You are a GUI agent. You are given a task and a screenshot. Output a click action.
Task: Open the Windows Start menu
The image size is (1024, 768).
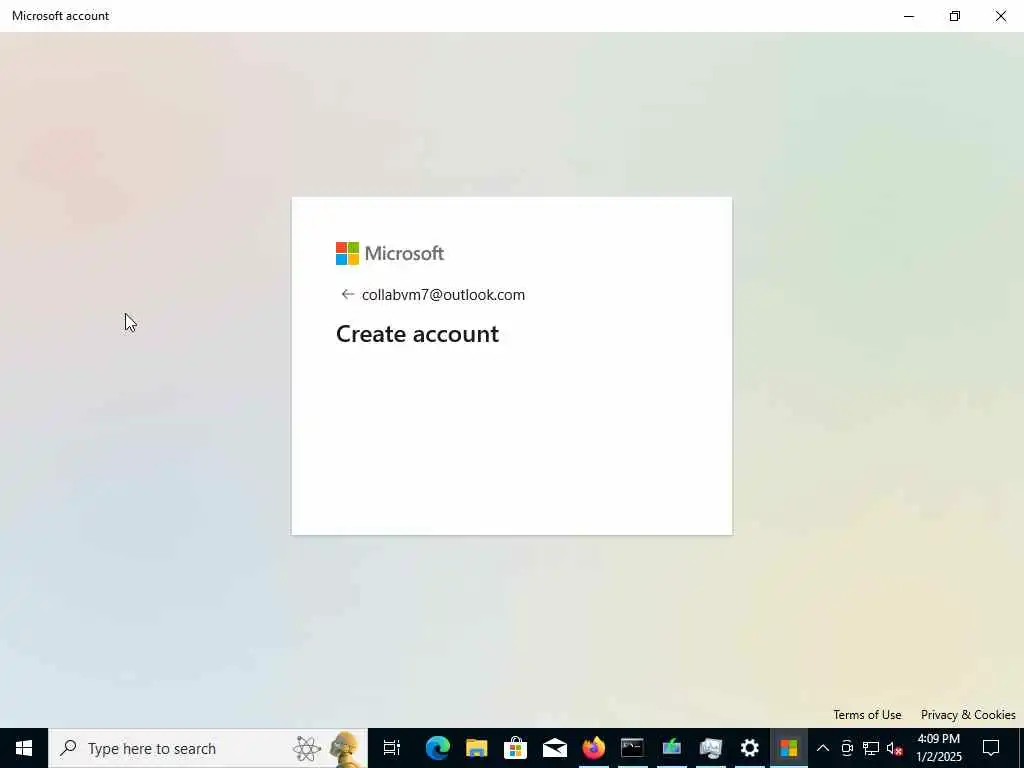(24, 748)
